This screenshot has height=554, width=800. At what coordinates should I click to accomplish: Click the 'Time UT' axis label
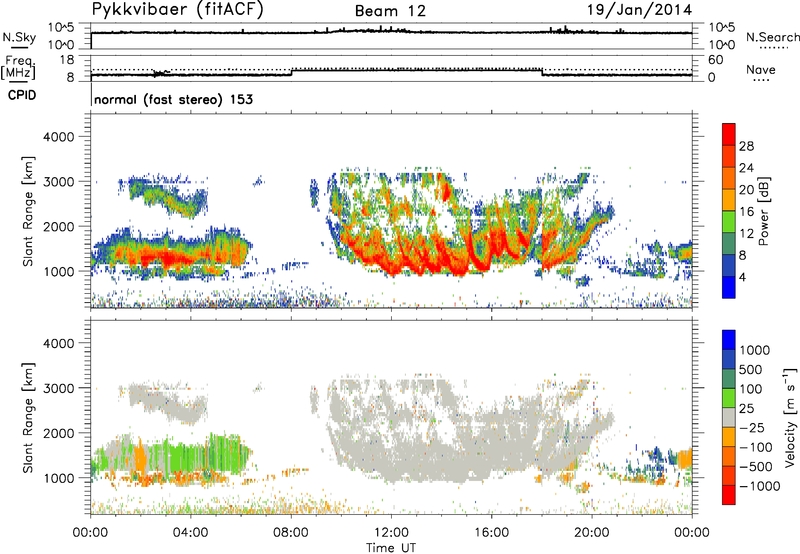(391, 548)
